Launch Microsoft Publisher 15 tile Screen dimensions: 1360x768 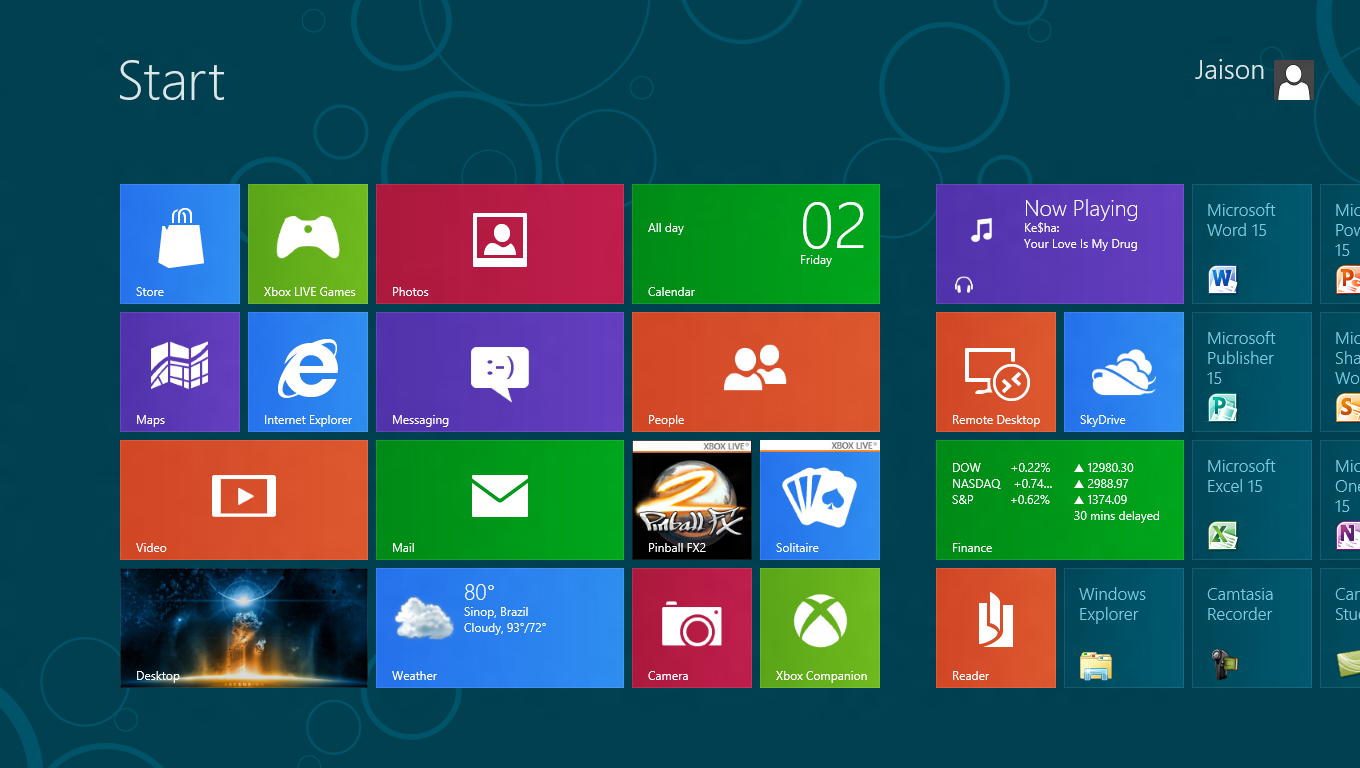tap(1252, 372)
